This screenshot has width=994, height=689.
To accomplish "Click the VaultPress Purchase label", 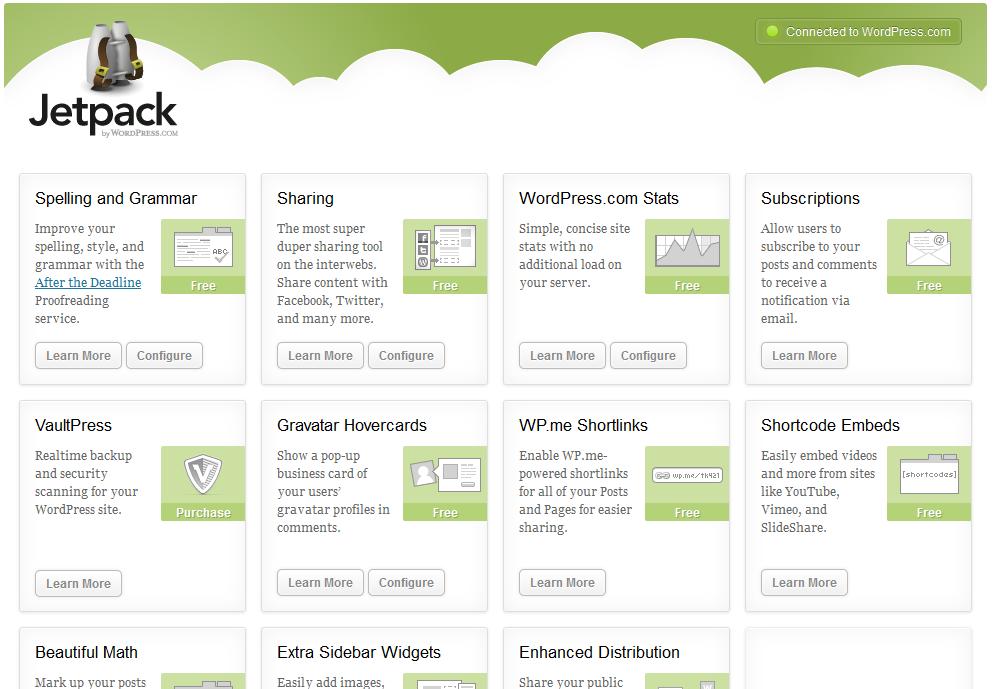I will pyautogui.click(x=203, y=512).
